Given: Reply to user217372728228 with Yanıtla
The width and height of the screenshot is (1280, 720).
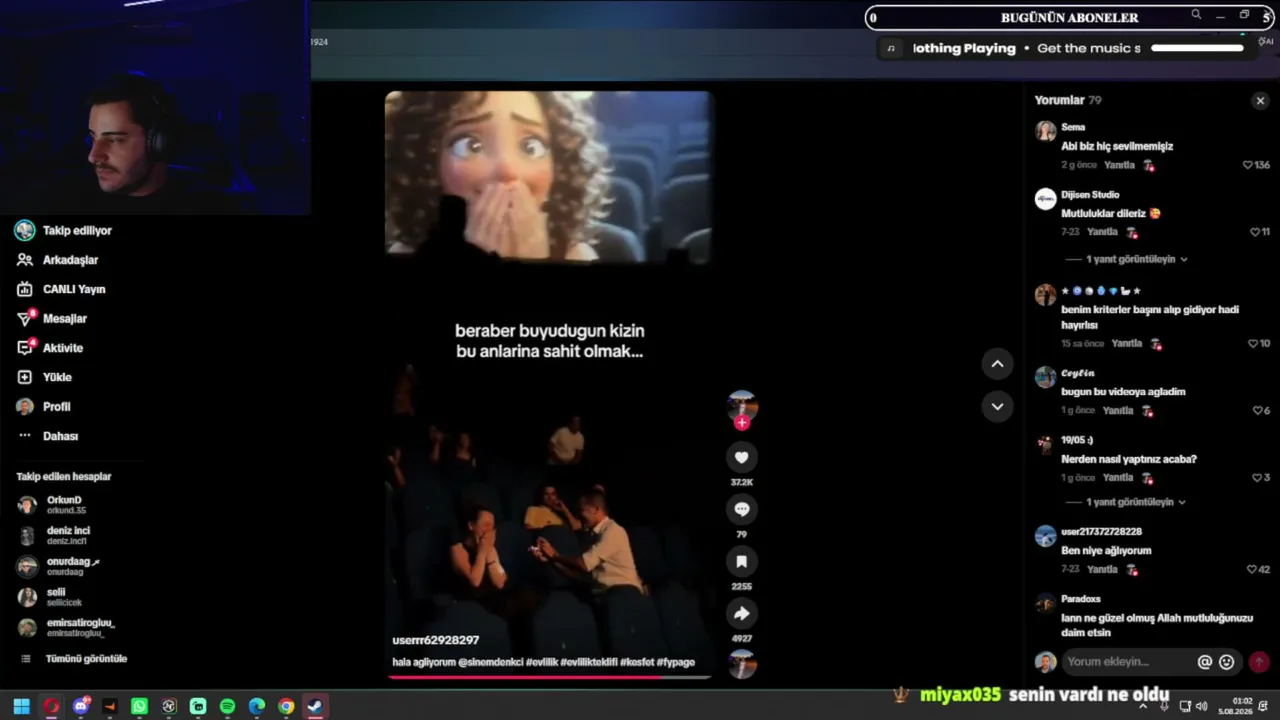Looking at the screenshot, I should pos(1102,570).
